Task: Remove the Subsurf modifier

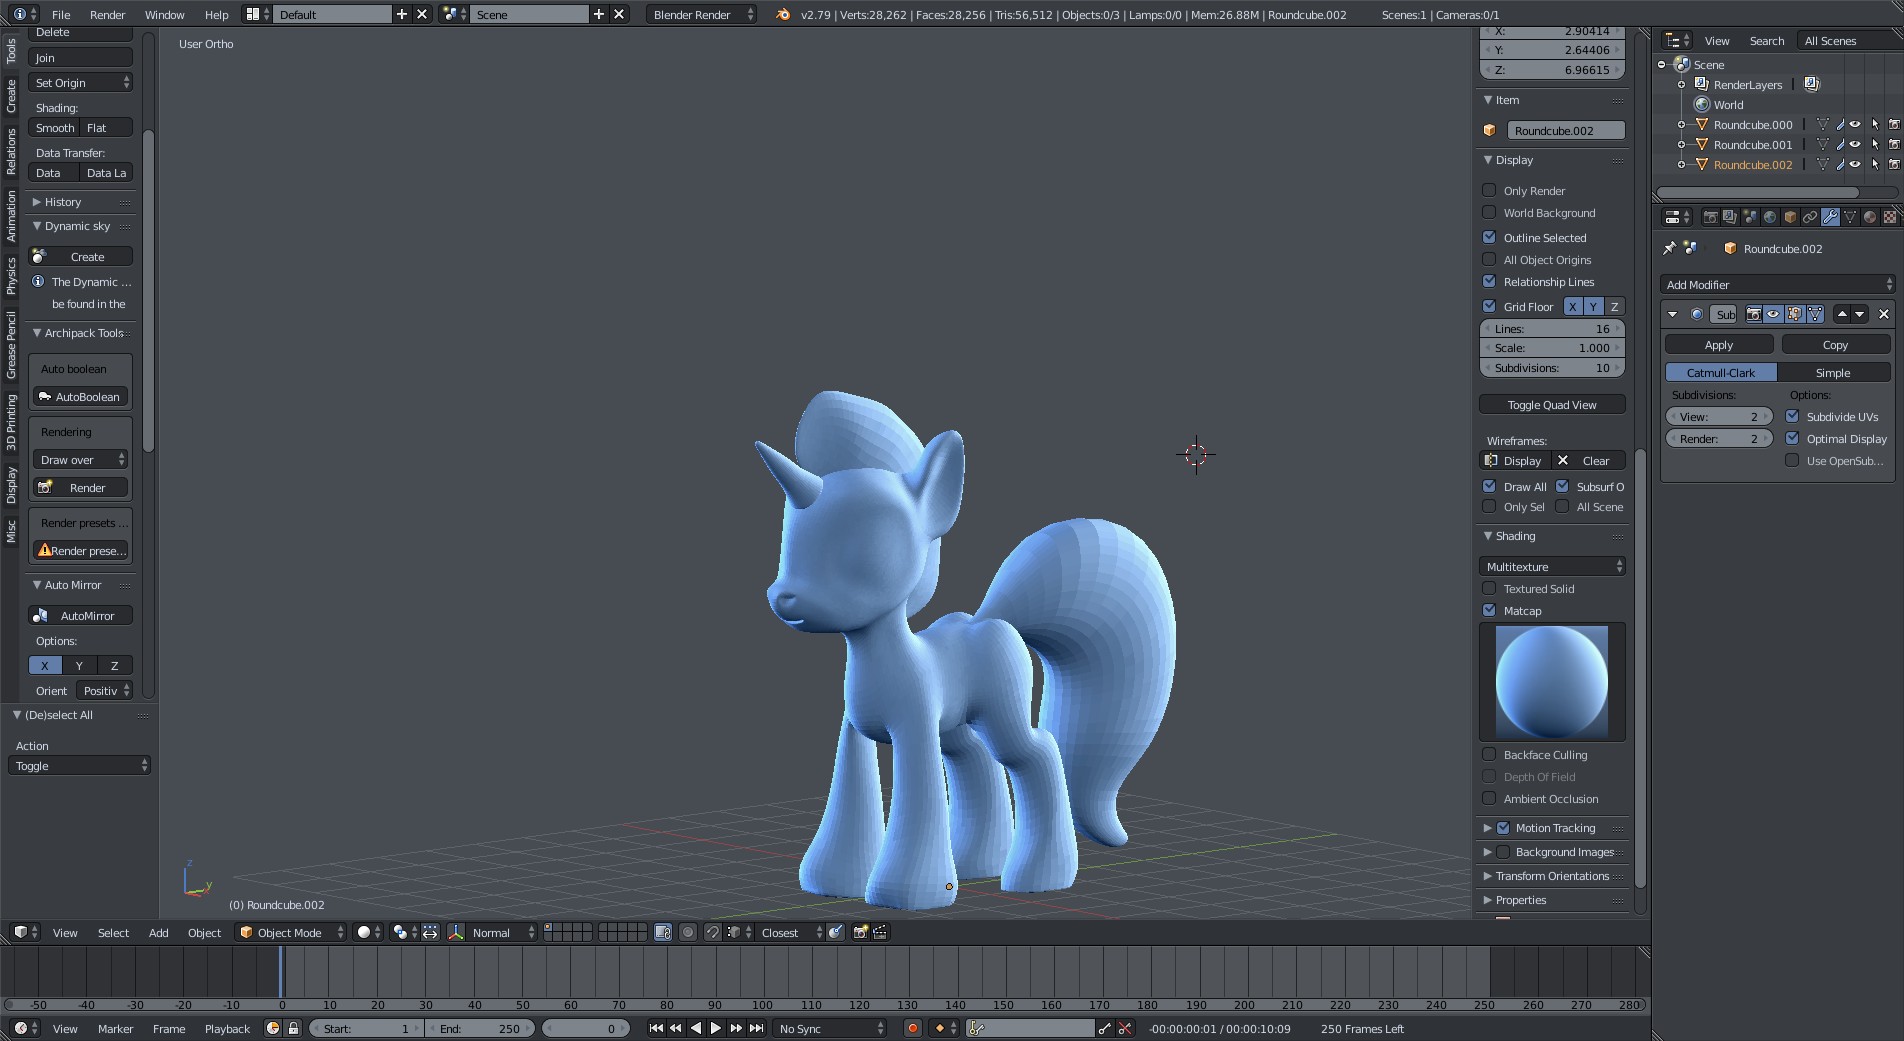Action: click(1884, 314)
